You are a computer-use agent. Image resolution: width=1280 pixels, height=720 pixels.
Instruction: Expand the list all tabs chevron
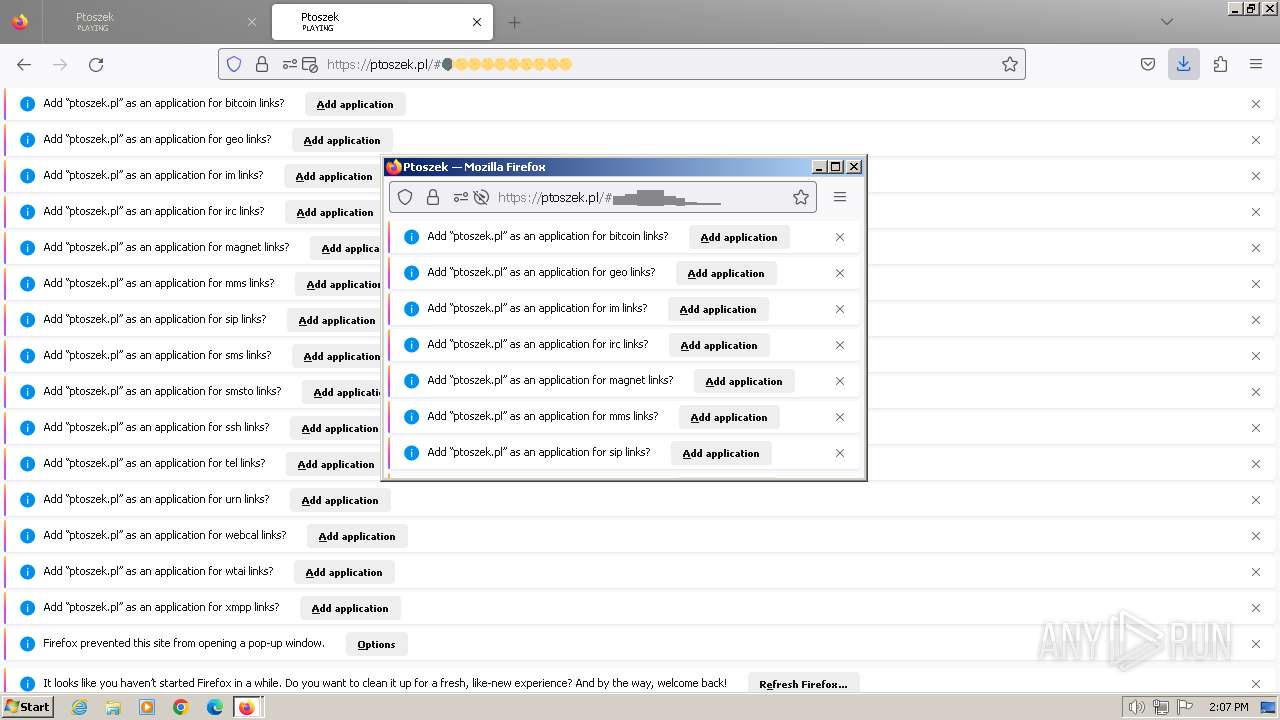point(1167,22)
